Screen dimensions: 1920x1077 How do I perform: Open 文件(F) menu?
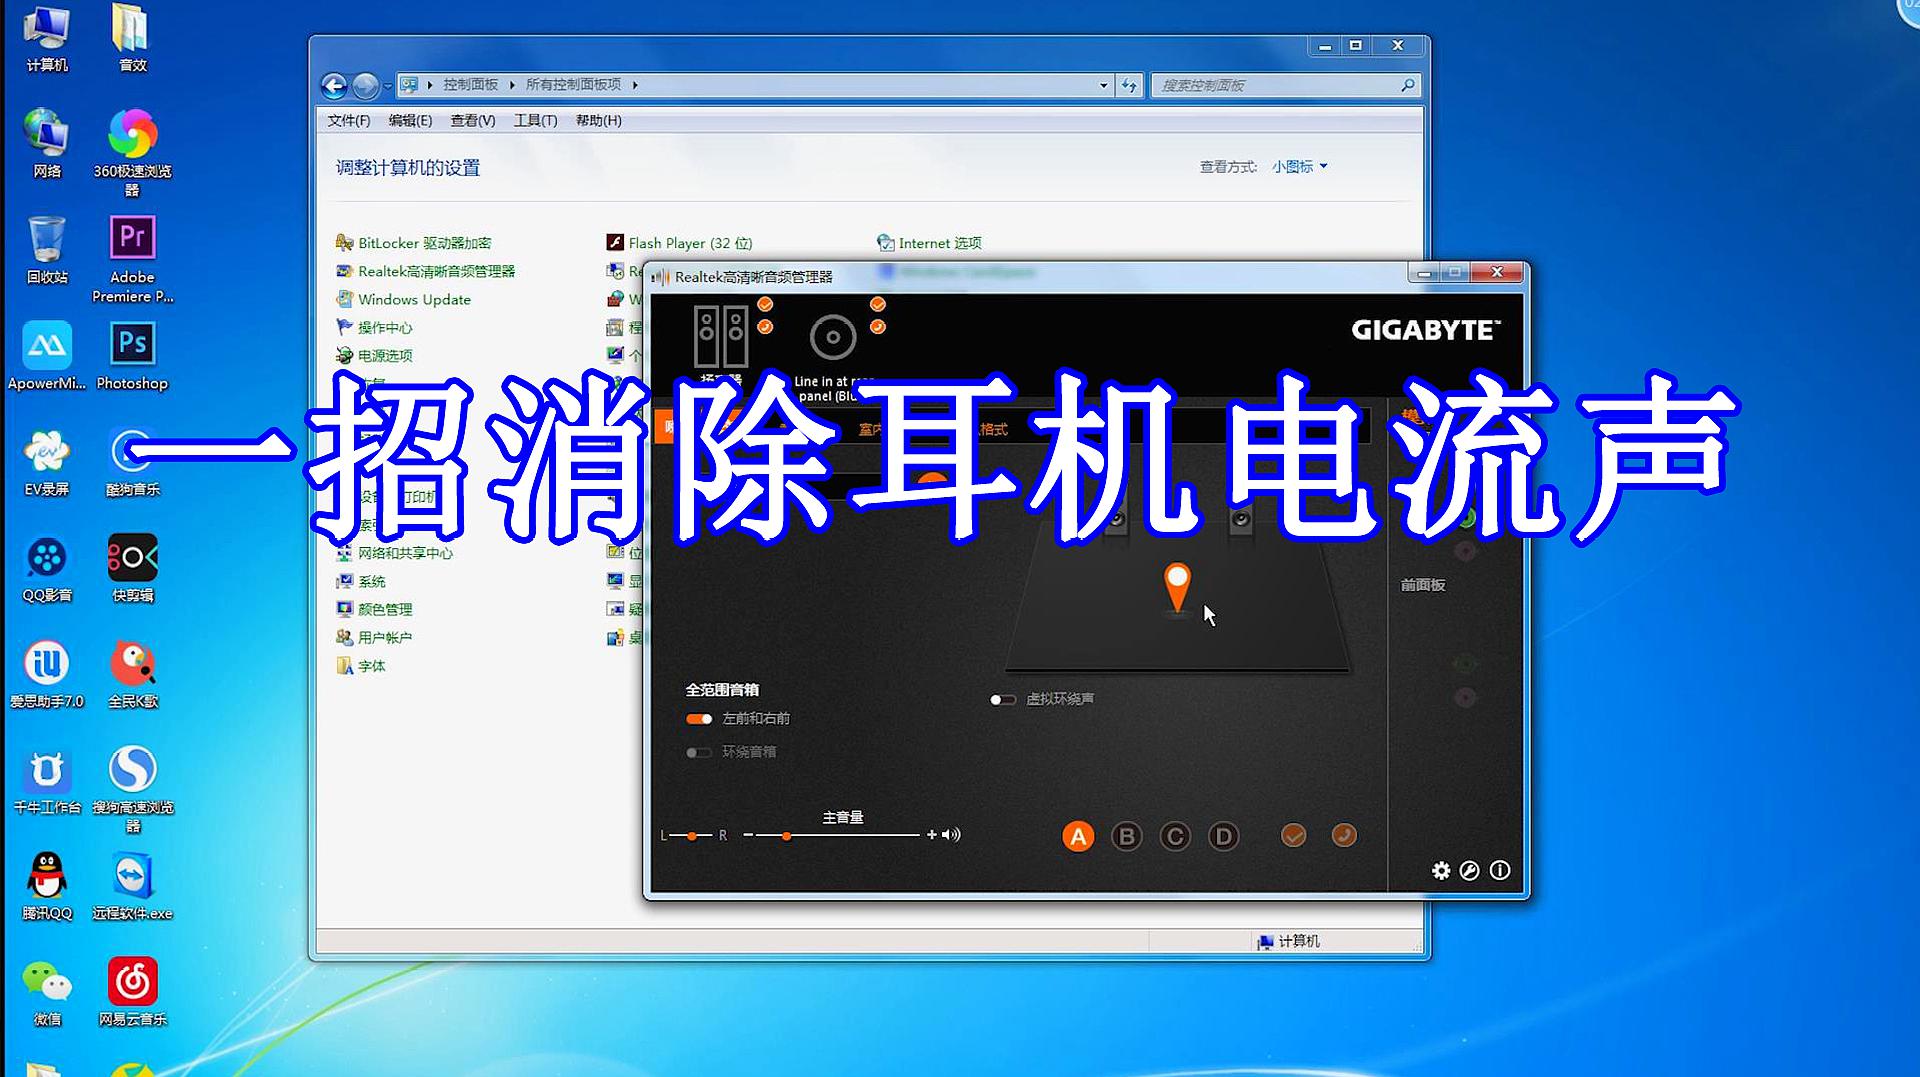click(x=349, y=121)
